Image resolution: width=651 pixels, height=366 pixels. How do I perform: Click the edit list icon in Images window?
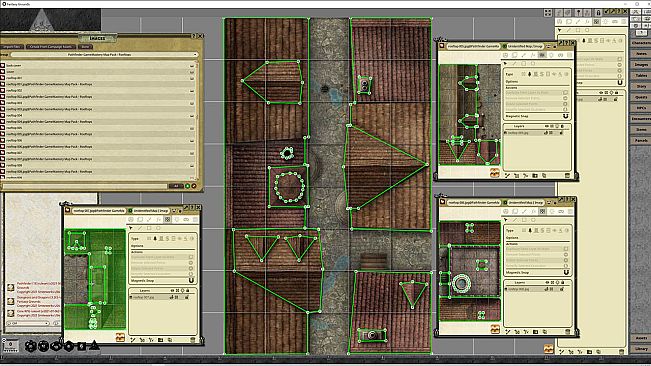[x=193, y=186]
